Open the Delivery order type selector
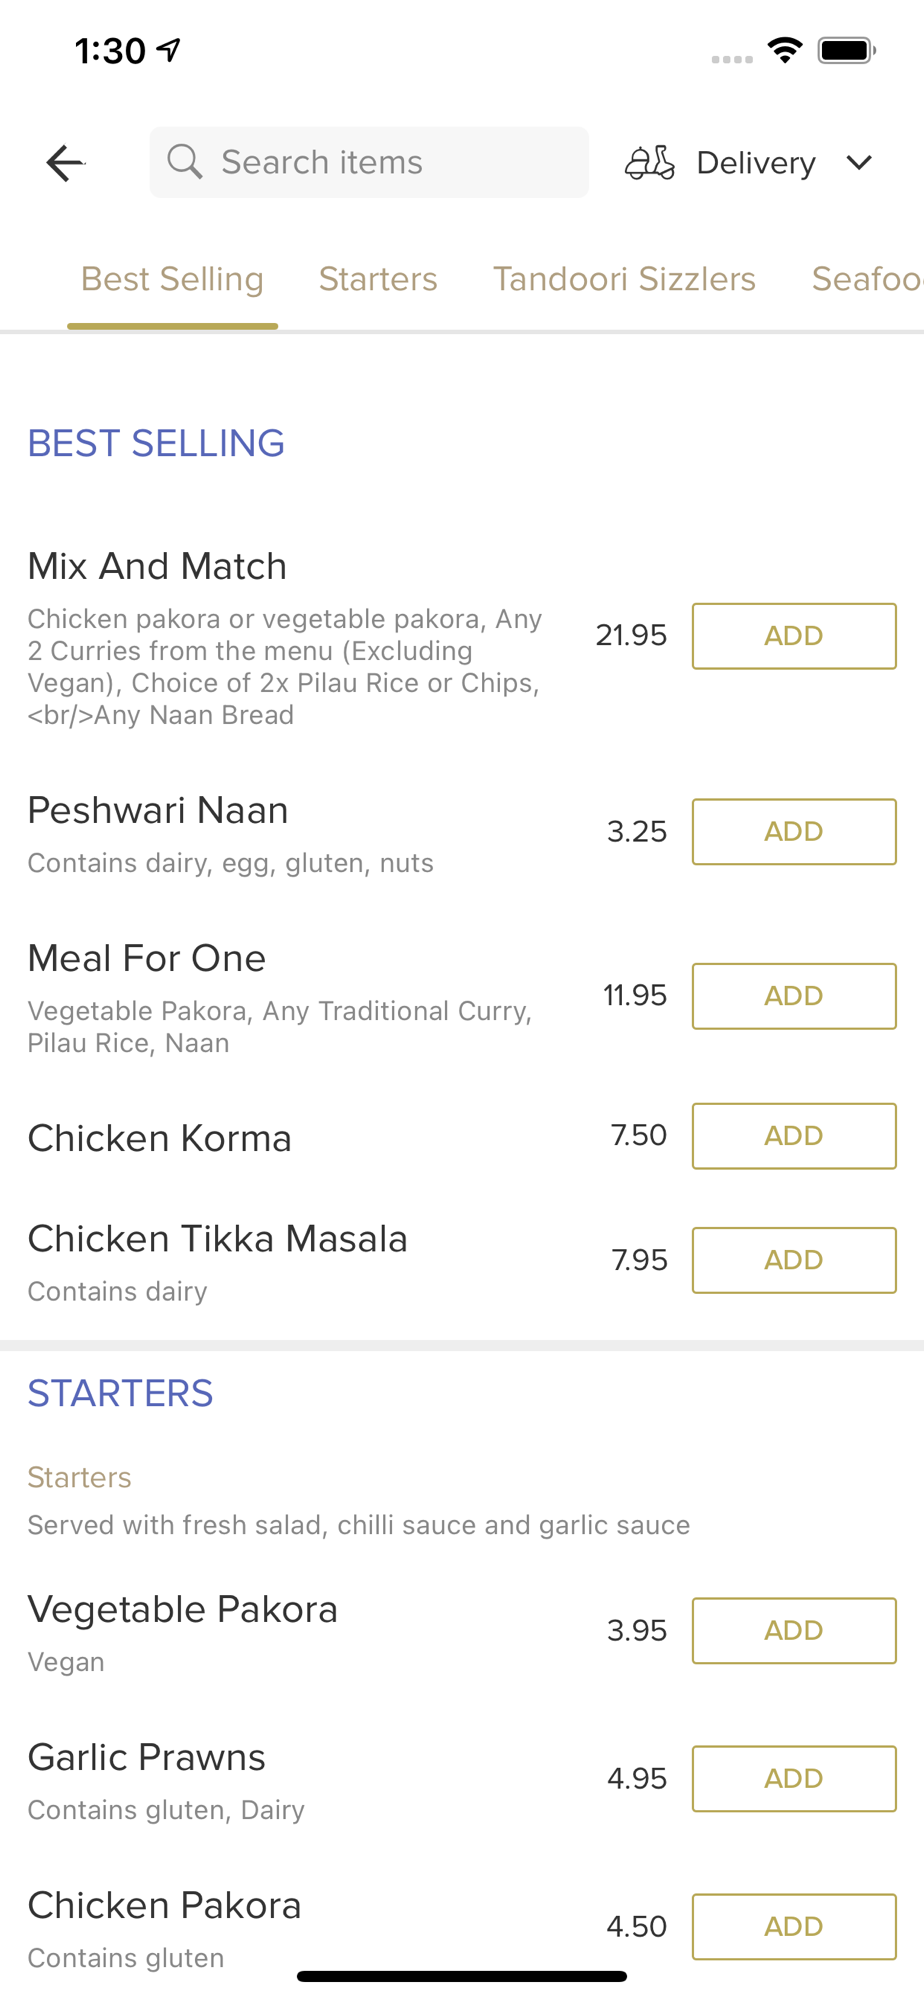Viewport: 924px width, 2000px height. [755, 163]
